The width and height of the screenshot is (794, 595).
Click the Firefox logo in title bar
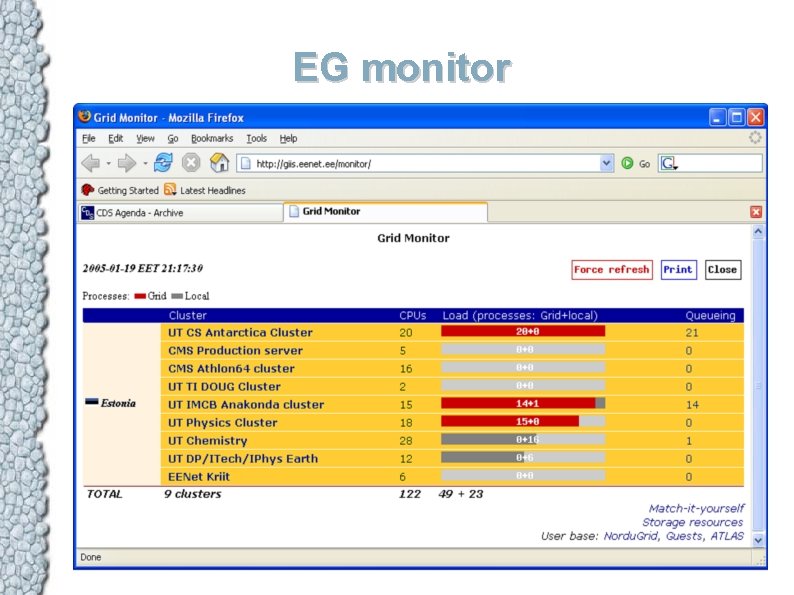pos(85,116)
